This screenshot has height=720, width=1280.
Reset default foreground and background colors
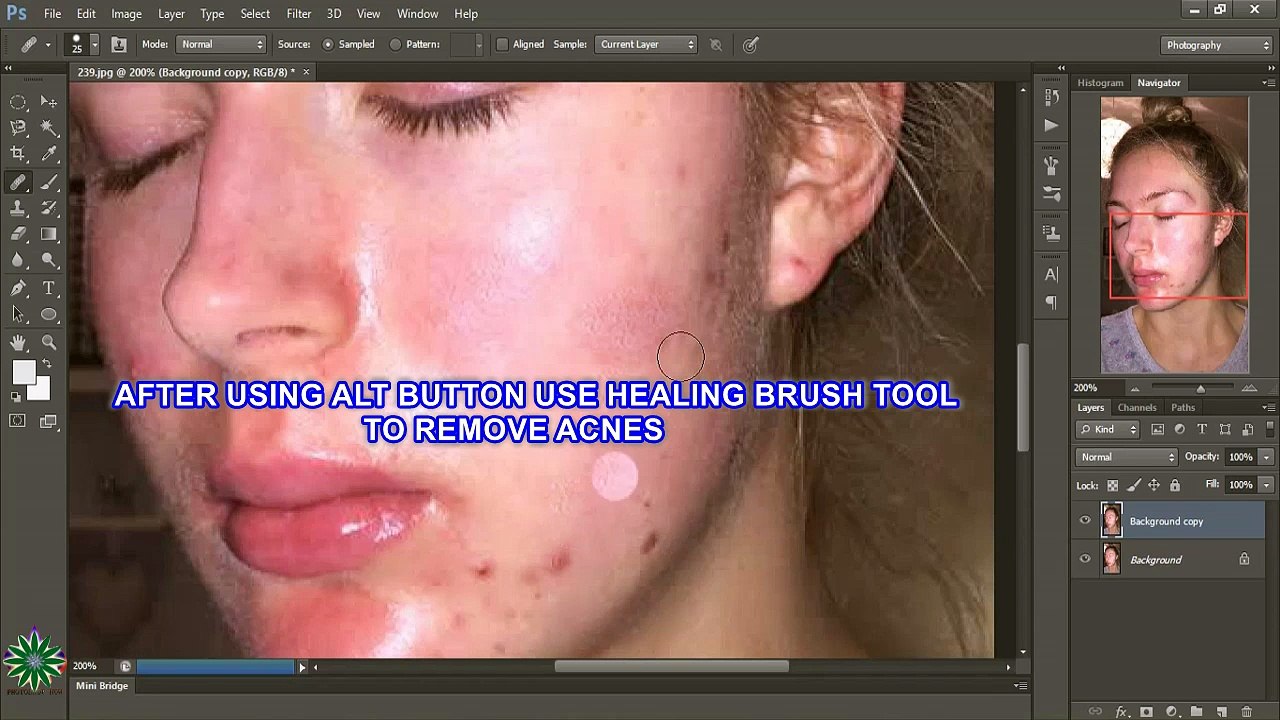click(x=16, y=397)
